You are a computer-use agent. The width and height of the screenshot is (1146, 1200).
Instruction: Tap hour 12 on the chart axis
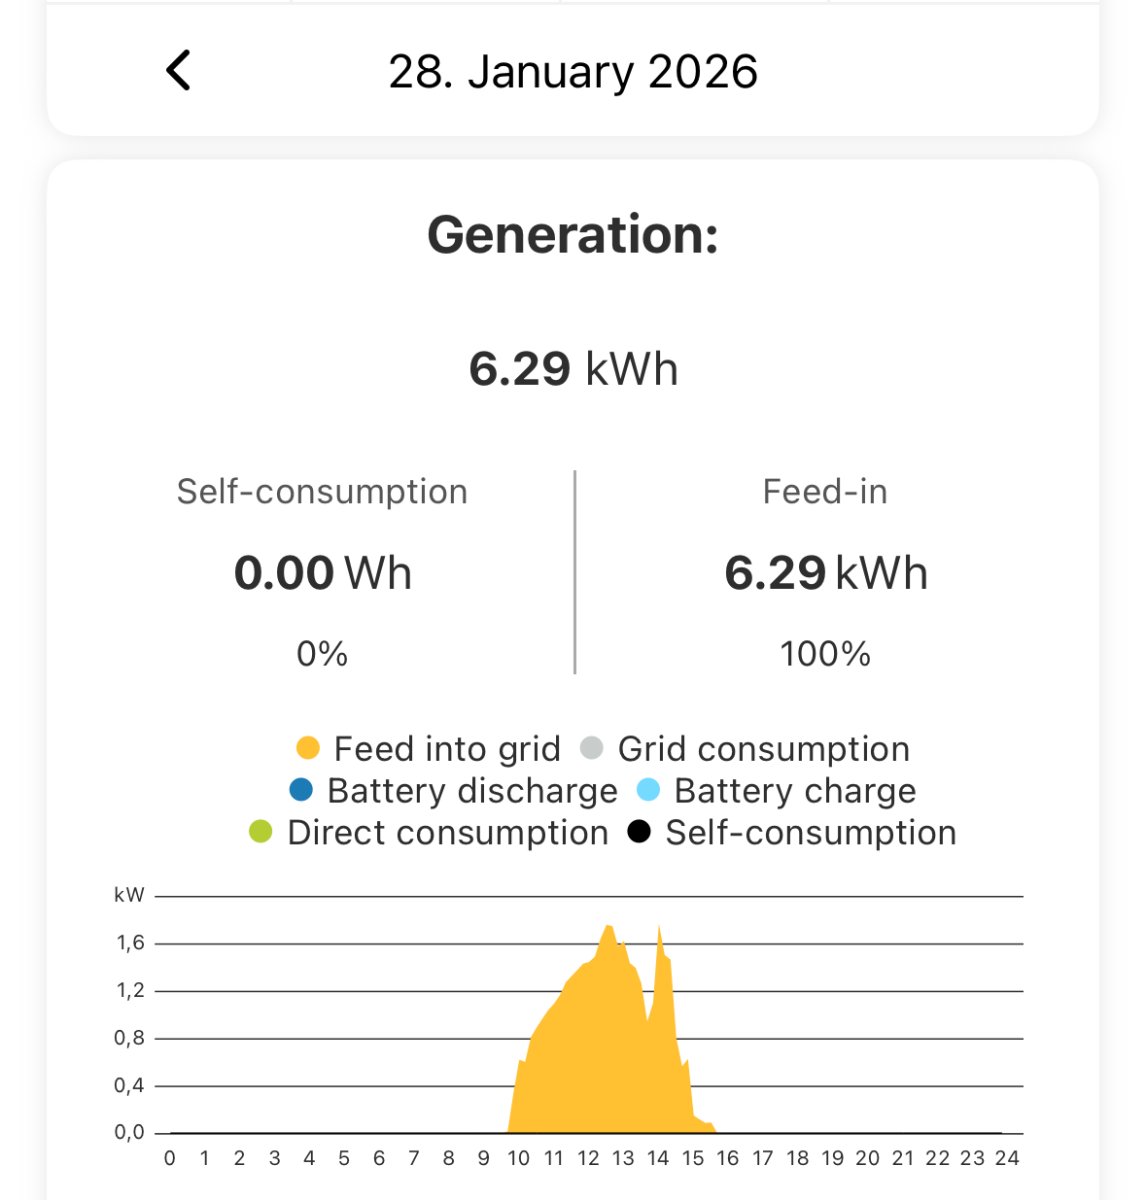(x=588, y=1158)
